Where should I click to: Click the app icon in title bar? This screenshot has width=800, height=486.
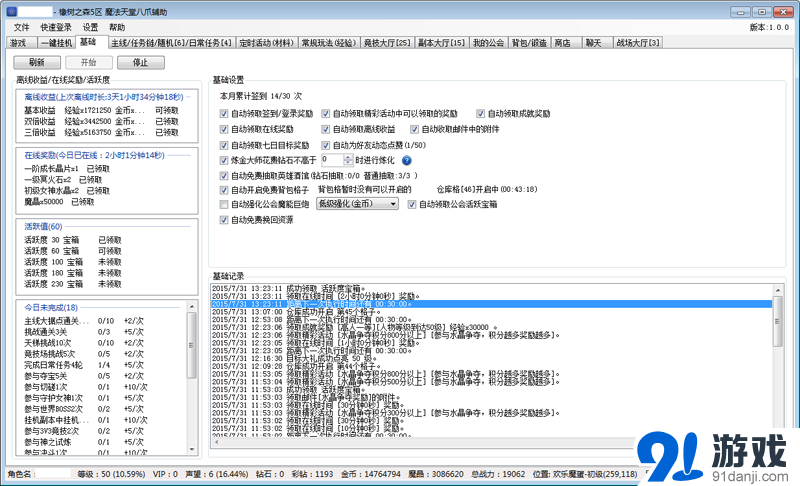(x=11, y=11)
